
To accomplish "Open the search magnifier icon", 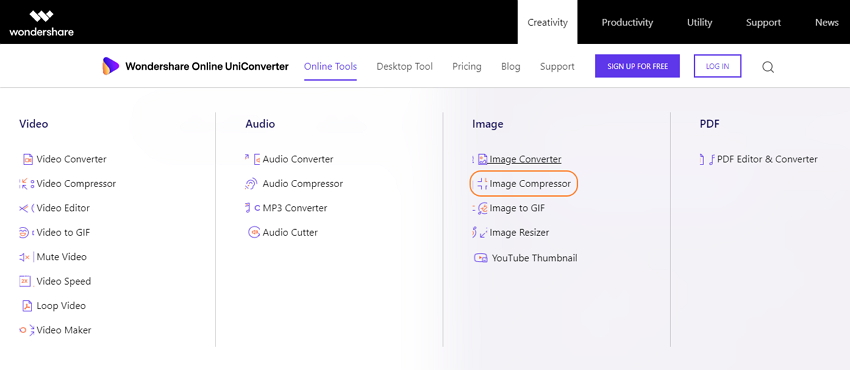I will point(768,67).
